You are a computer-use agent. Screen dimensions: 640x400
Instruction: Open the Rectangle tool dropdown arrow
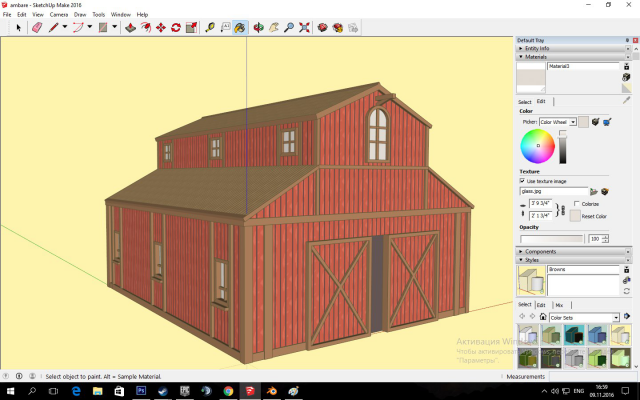[x=115, y=27]
